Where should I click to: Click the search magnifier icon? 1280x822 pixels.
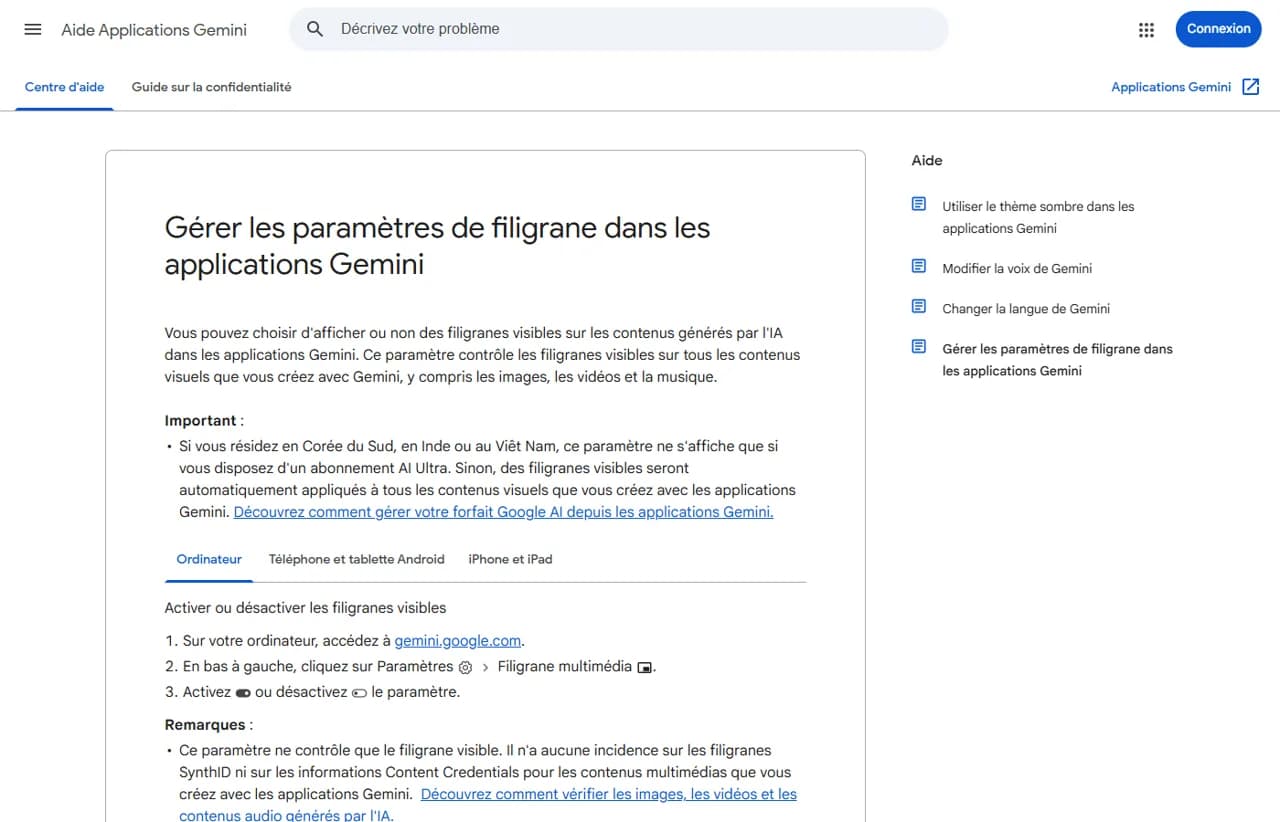click(315, 29)
